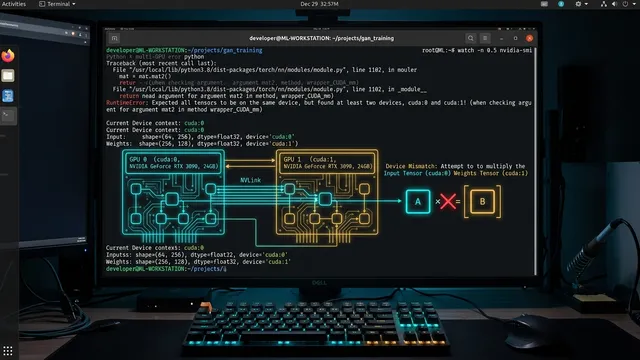
Task: Click the volume speaker icon
Action: 614,4
